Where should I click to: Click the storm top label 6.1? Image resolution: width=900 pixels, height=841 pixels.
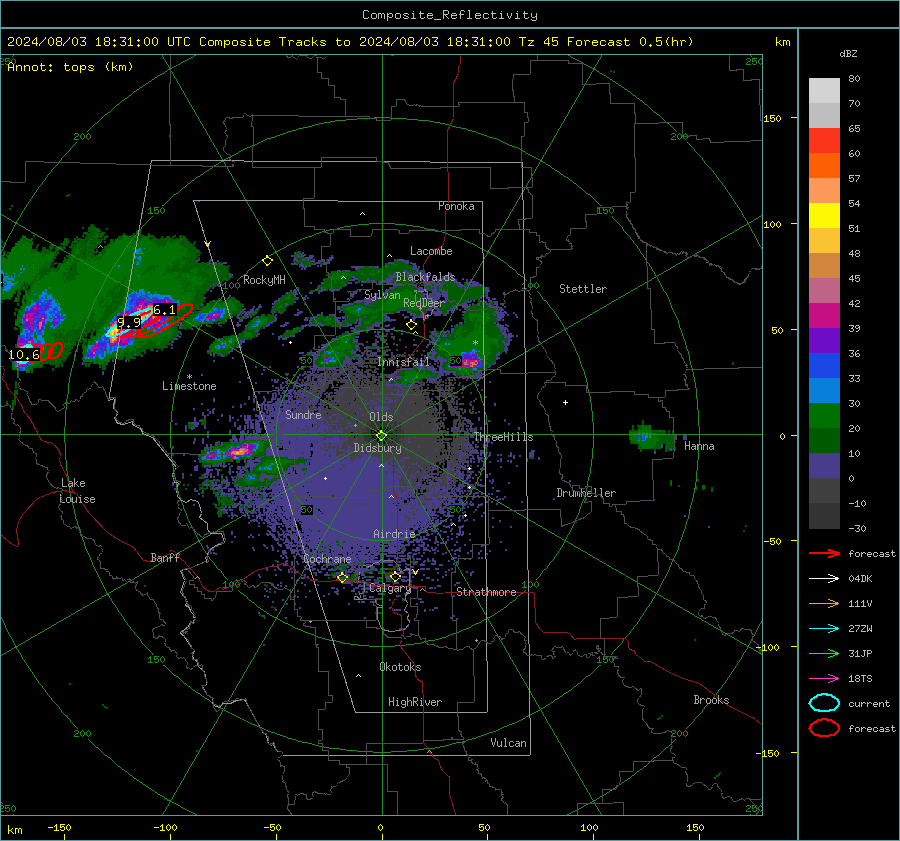[164, 310]
